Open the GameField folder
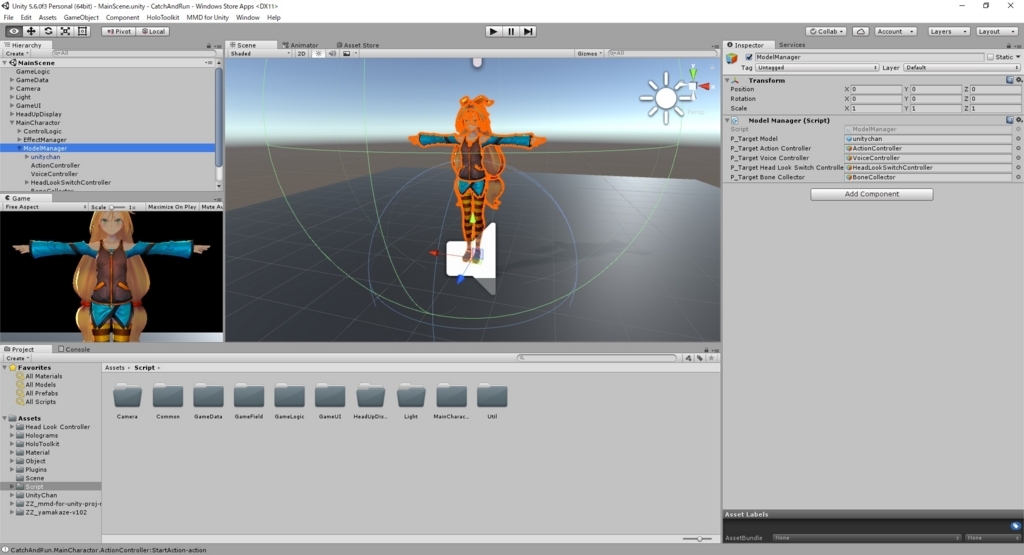 tap(249, 401)
